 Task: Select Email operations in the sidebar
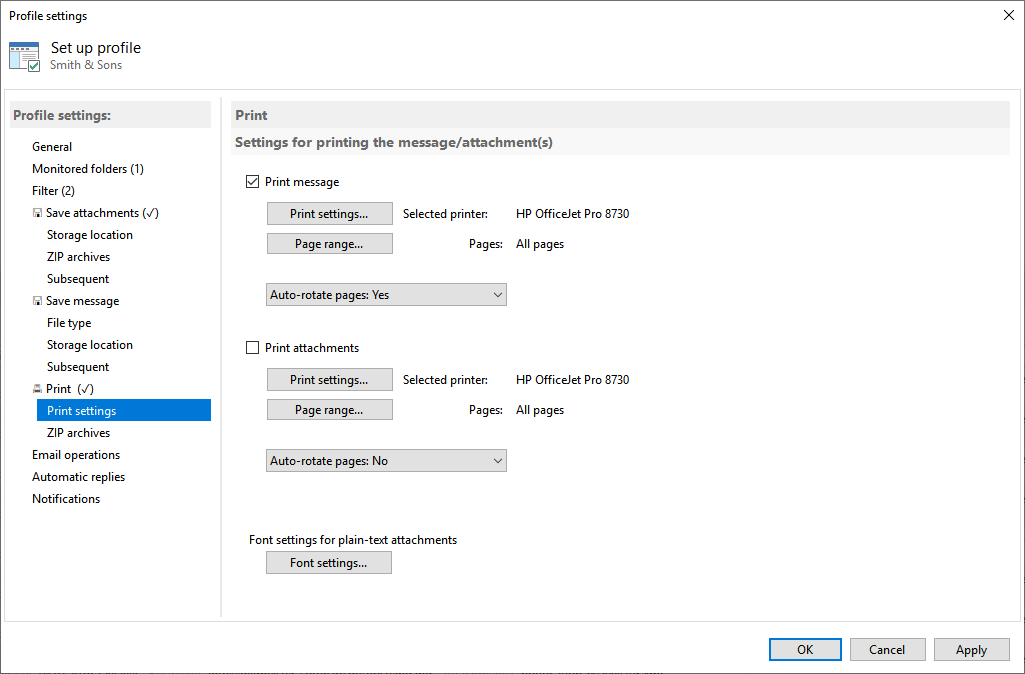pyautogui.click(x=75, y=454)
